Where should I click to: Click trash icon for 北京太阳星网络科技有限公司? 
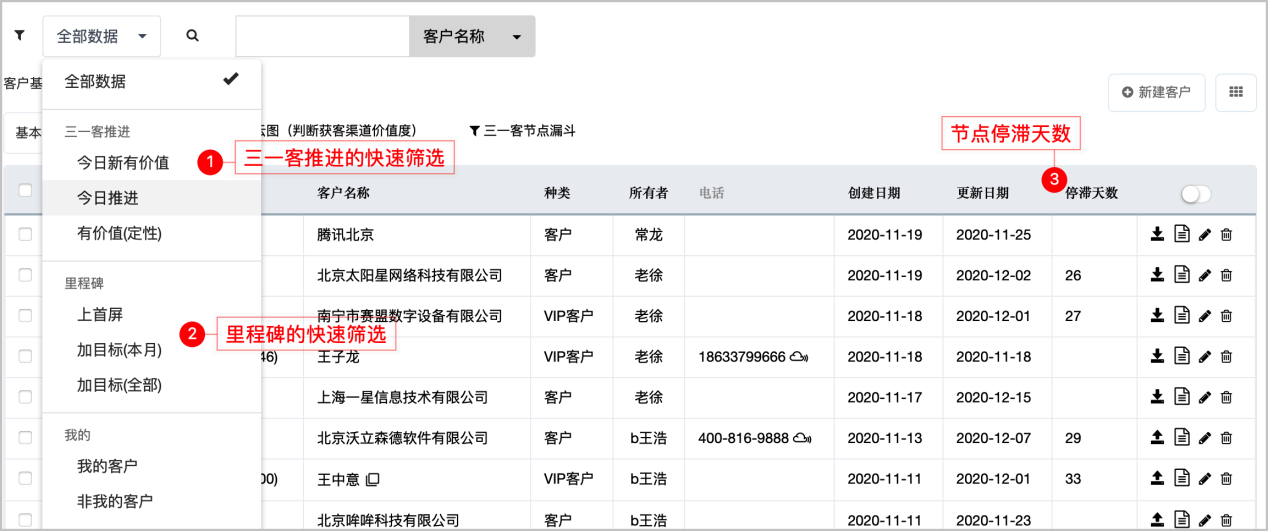pos(1226,275)
